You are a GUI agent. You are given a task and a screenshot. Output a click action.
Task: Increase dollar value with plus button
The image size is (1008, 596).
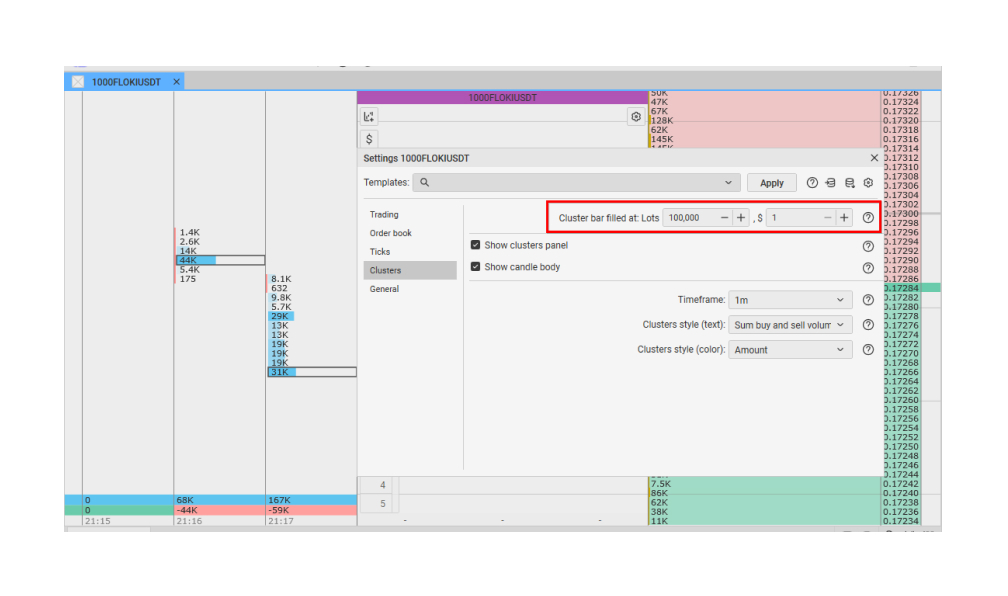844,218
